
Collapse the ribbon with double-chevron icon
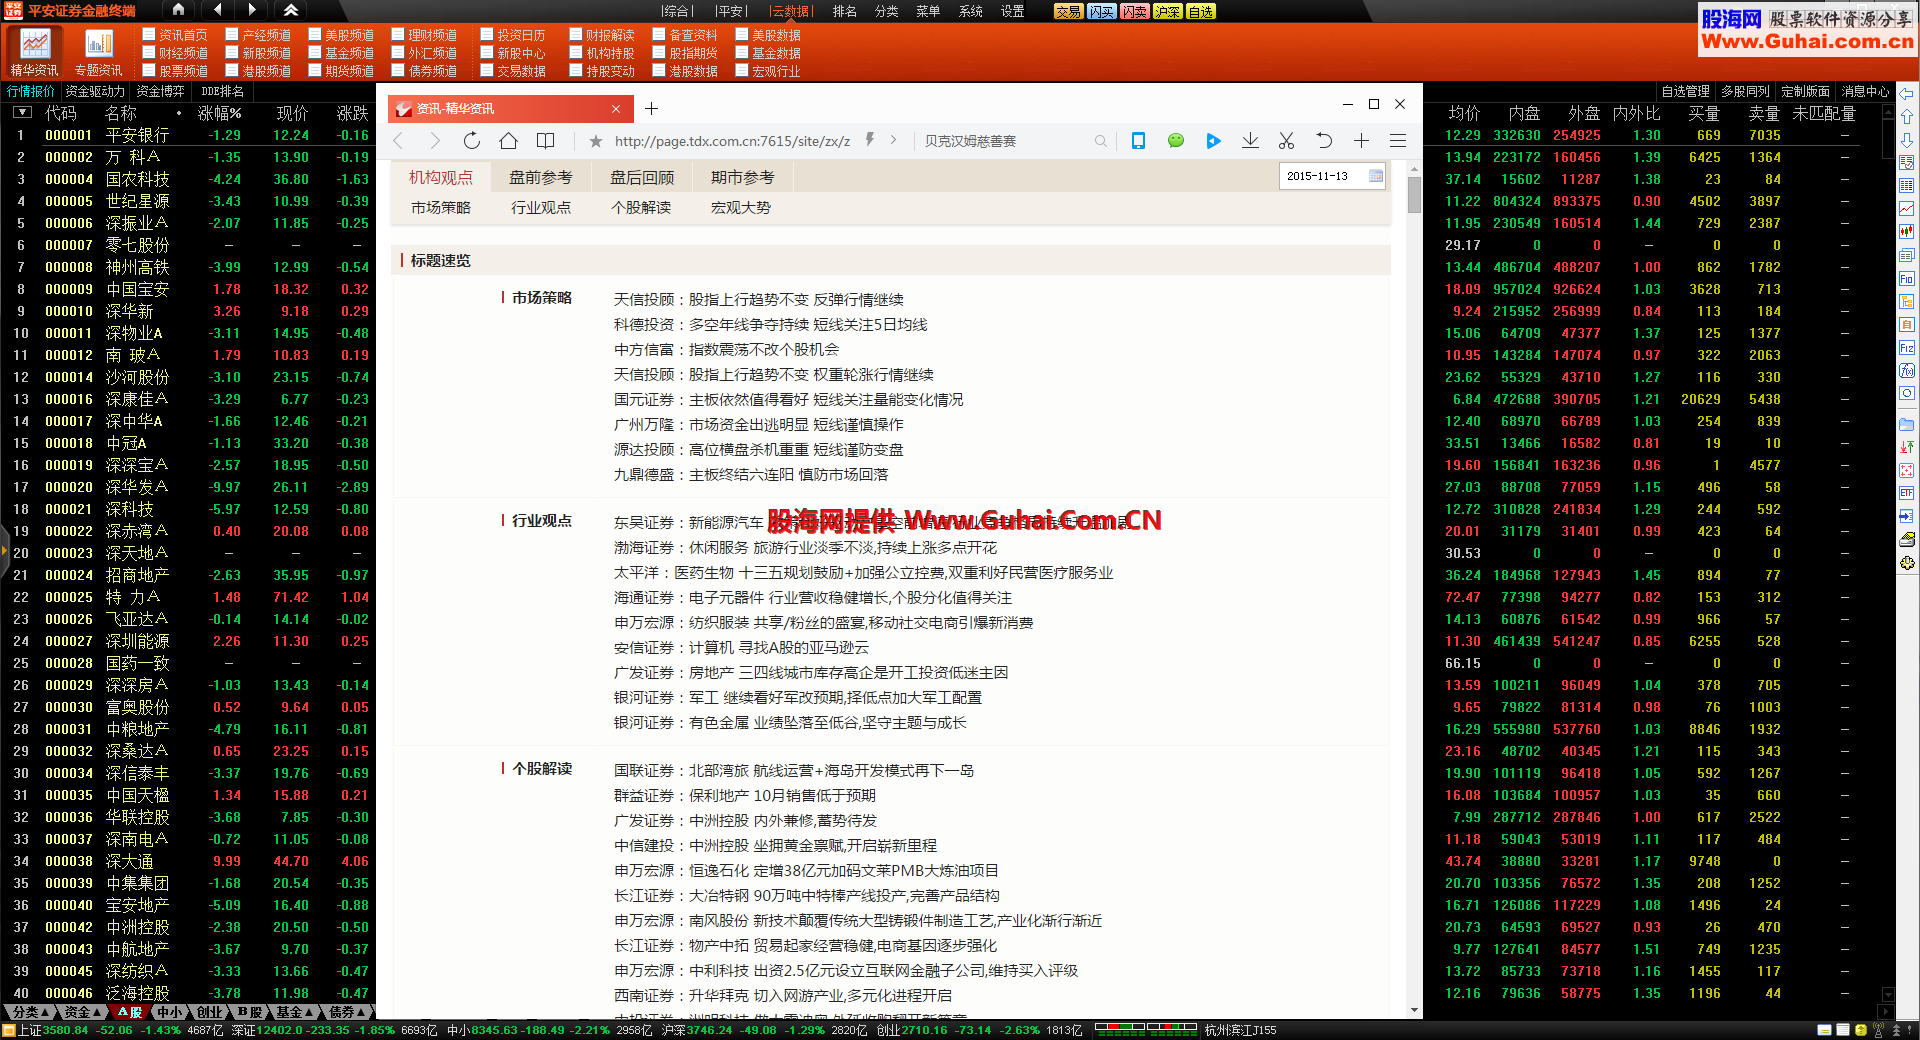click(290, 10)
